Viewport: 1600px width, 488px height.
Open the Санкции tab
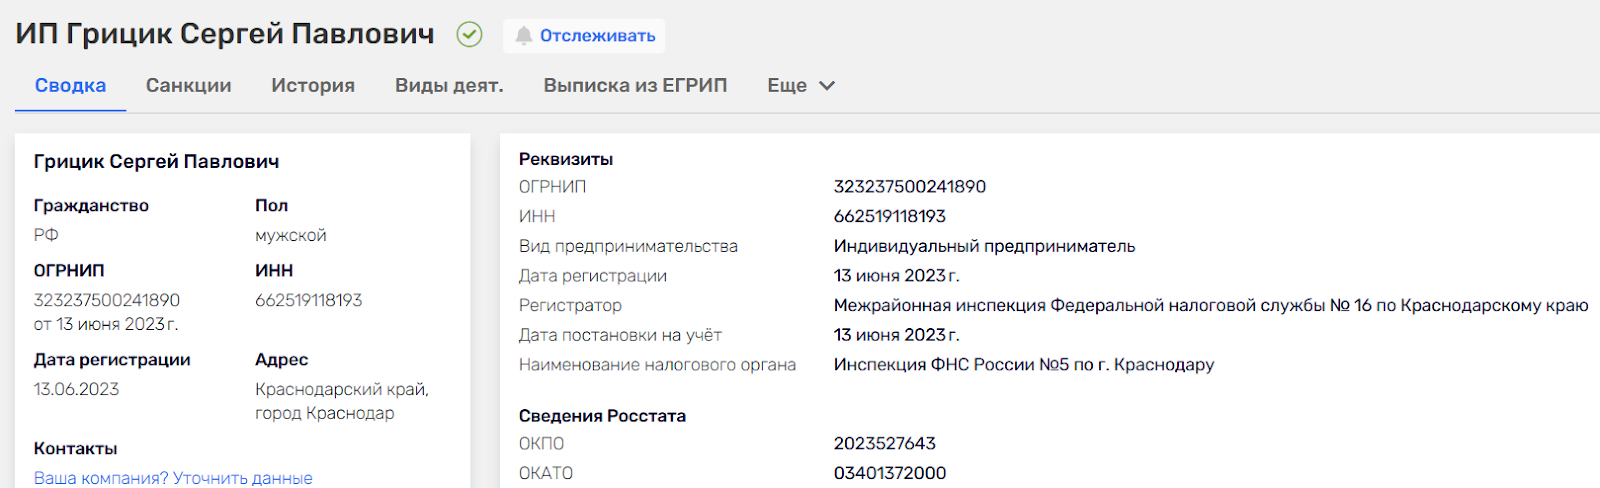[x=188, y=86]
